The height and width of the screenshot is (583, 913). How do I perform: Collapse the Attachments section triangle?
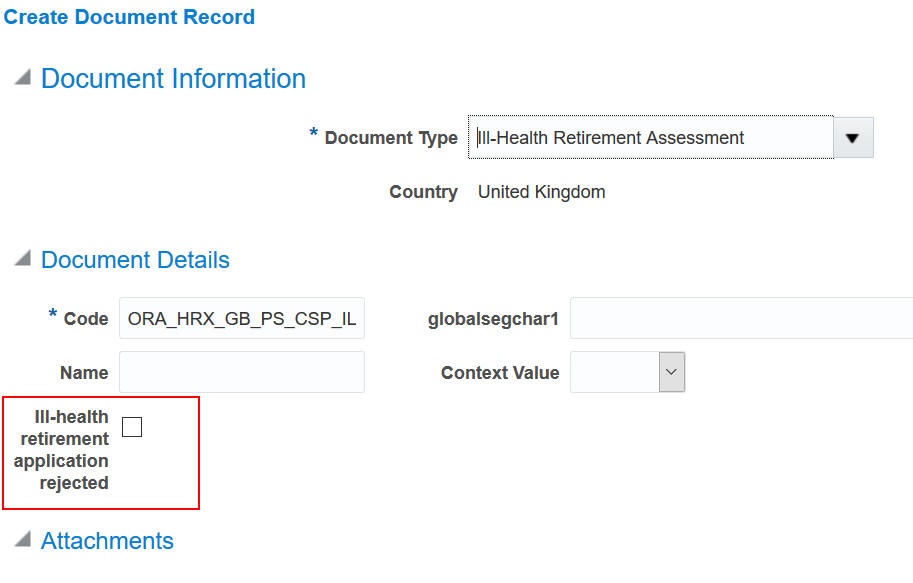[22, 541]
